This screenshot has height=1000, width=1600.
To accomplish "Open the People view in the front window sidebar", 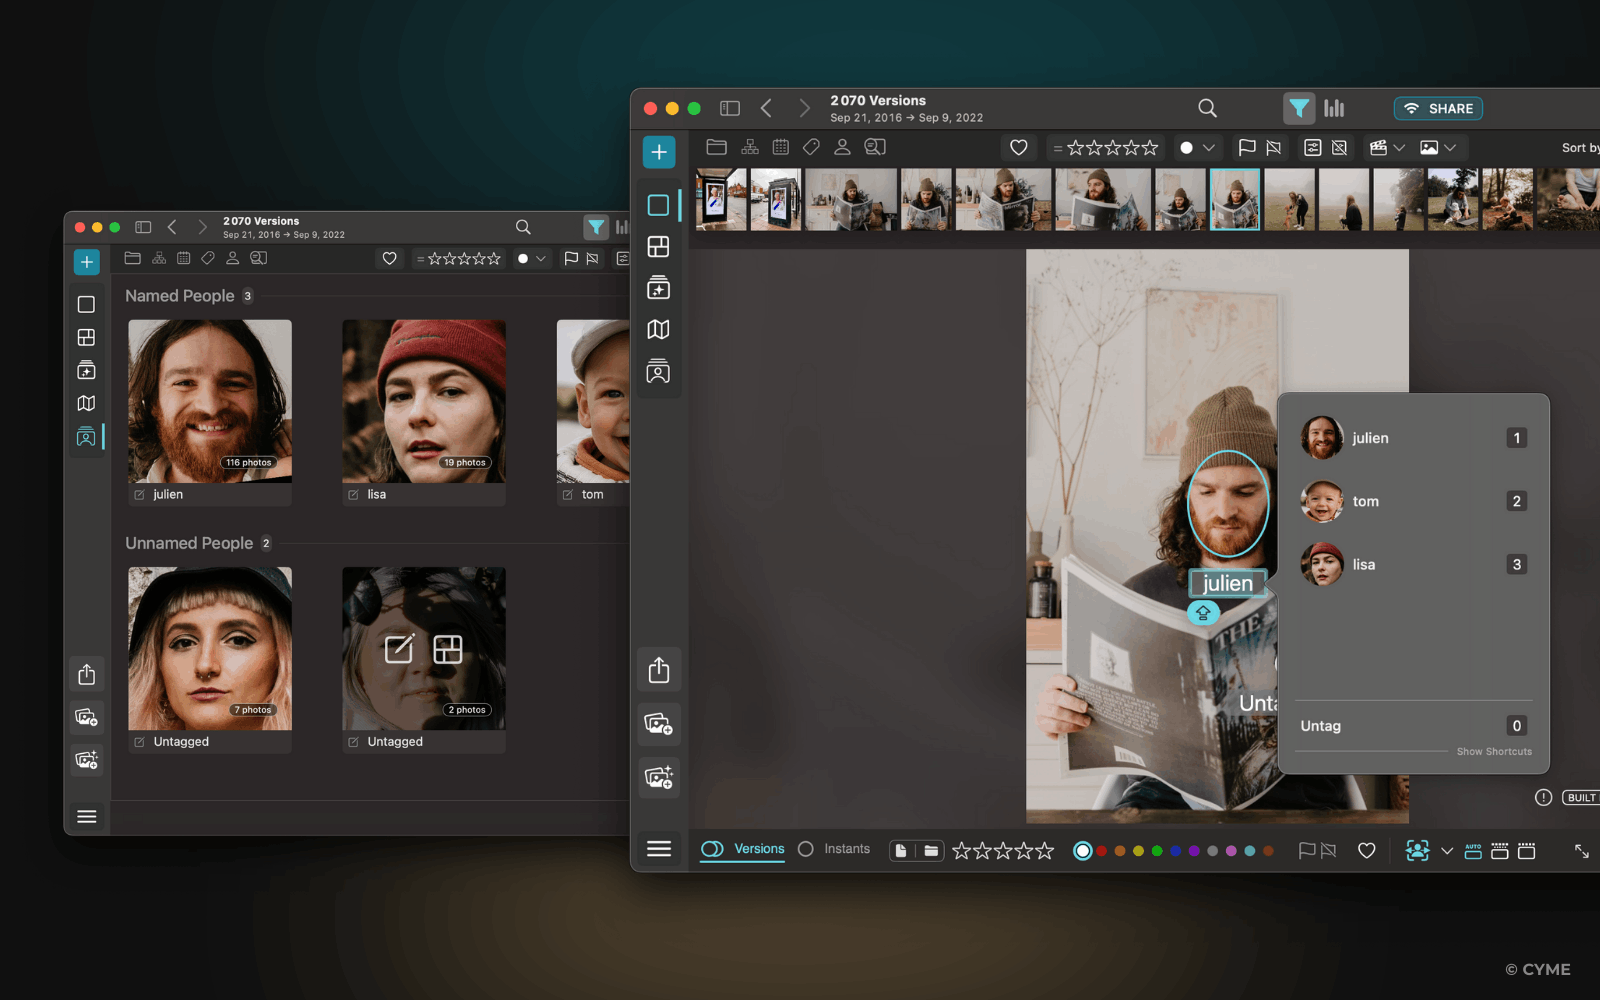I will (658, 371).
